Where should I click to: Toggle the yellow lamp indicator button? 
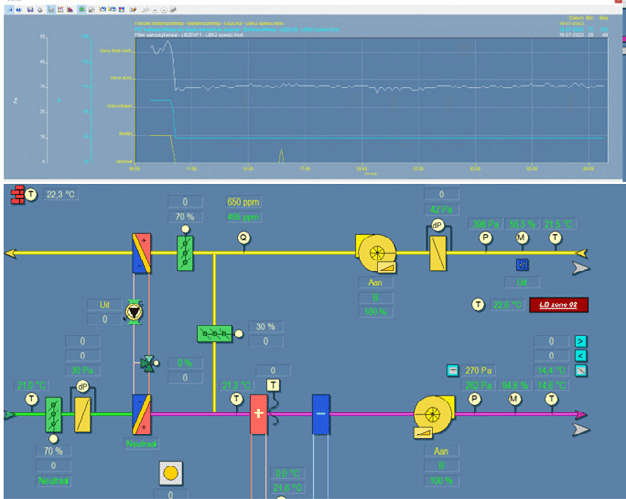pyautogui.click(x=170, y=473)
